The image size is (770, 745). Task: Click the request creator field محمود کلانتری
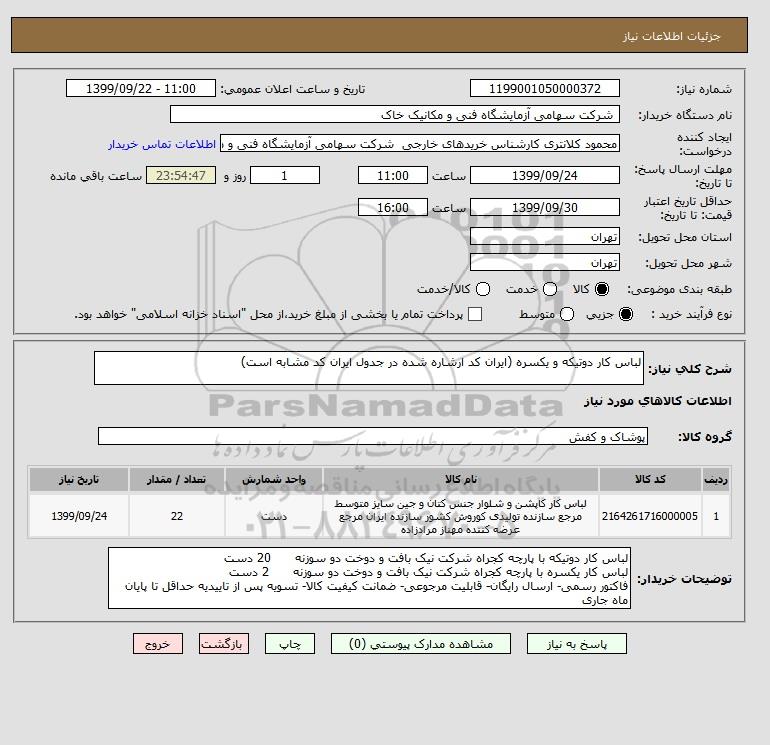pos(420,144)
